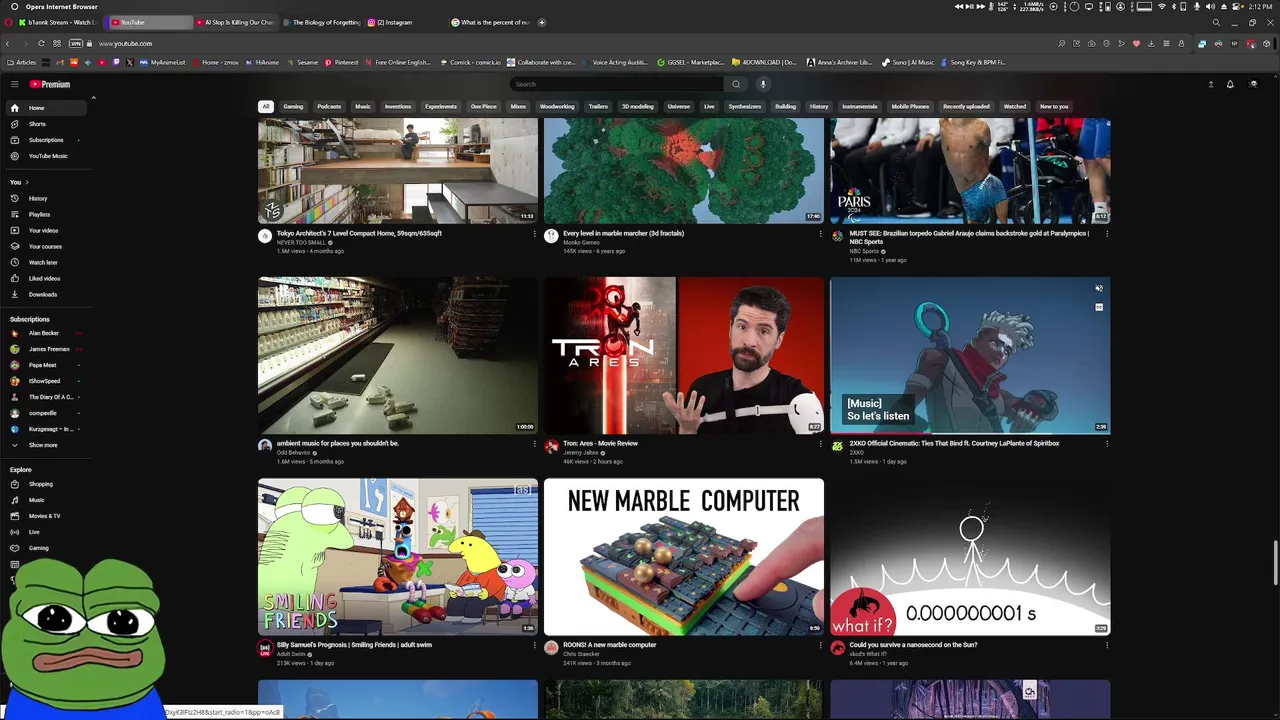Open options menu for Smiling Friends video
The width and height of the screenshot is (1280, 720).
coord(535,646)
